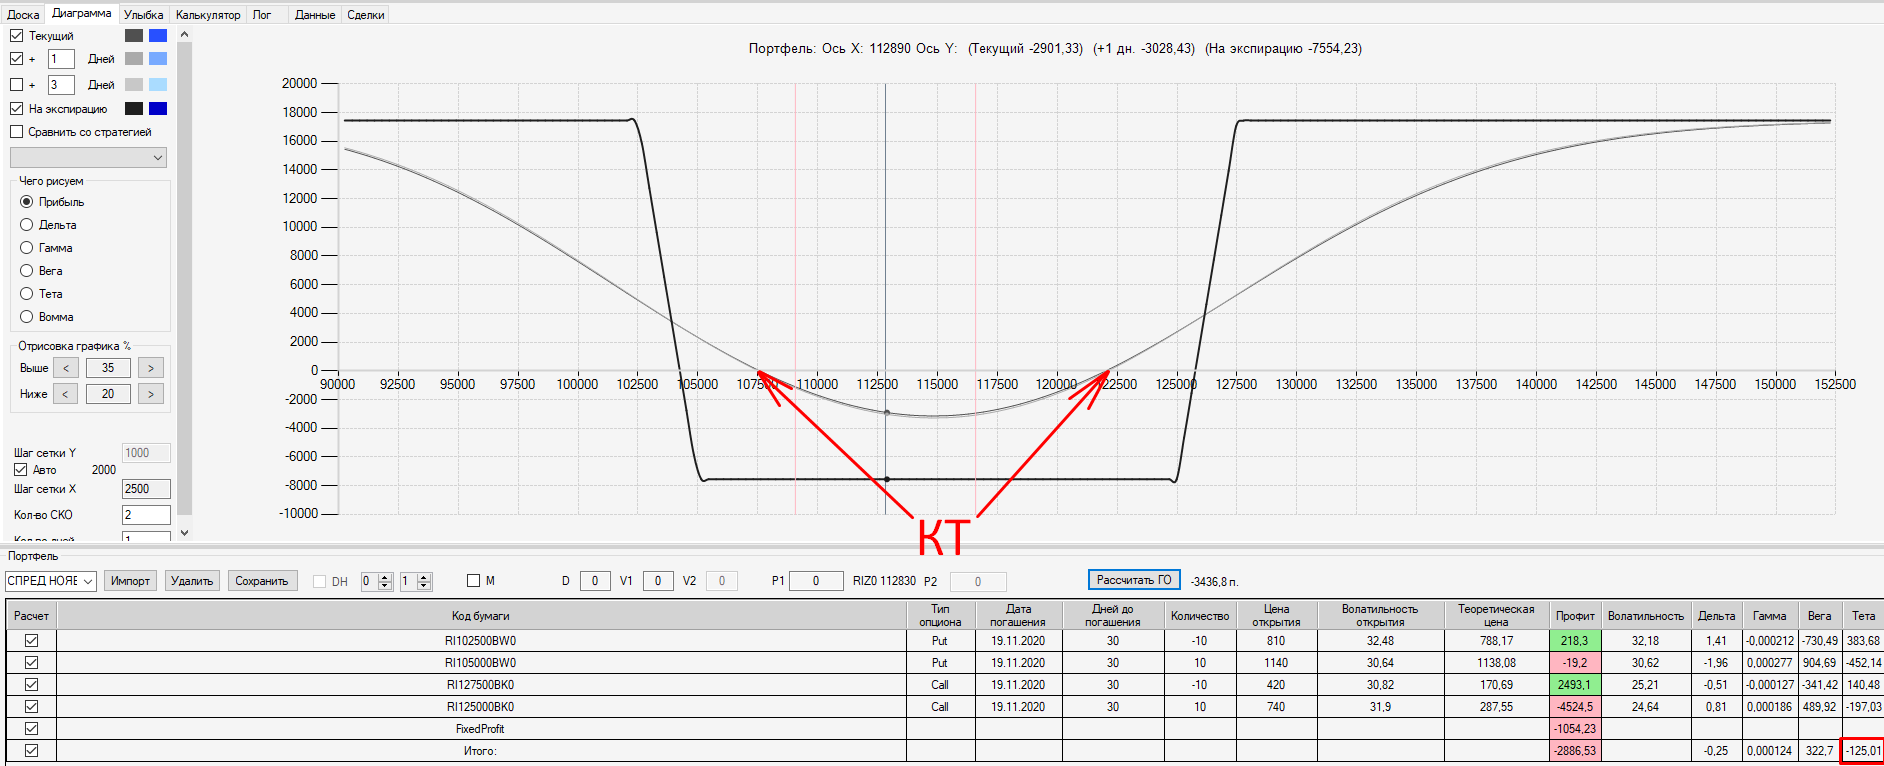This screenshot has width=1884, height=766.
Task: Click the dark swatch for На экспирацию
Action: pyautogui.click(x=134, y=109)
